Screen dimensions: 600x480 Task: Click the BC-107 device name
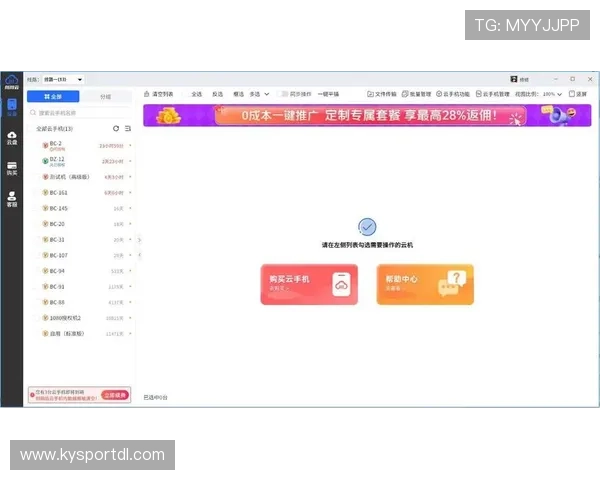(59, 255)
